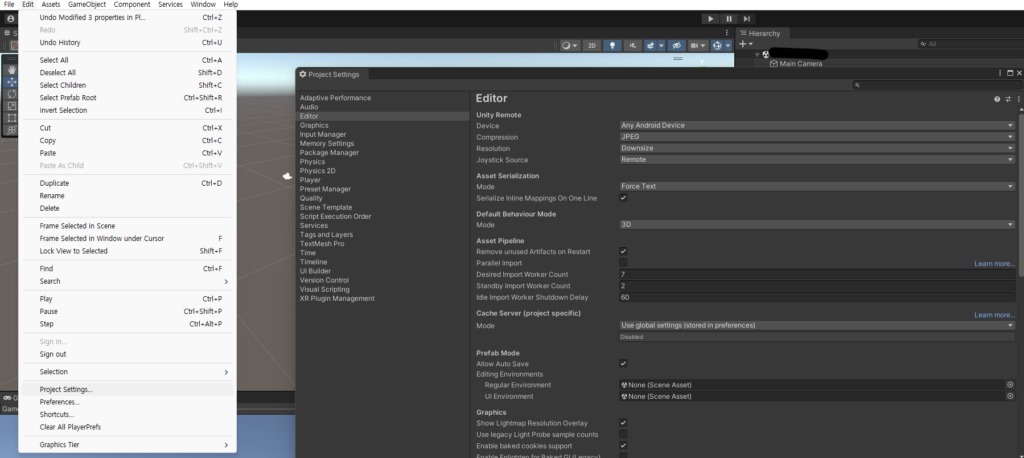
Task: Open Default Behaviour Mode 3D dropdown
Action: point(817,224)
